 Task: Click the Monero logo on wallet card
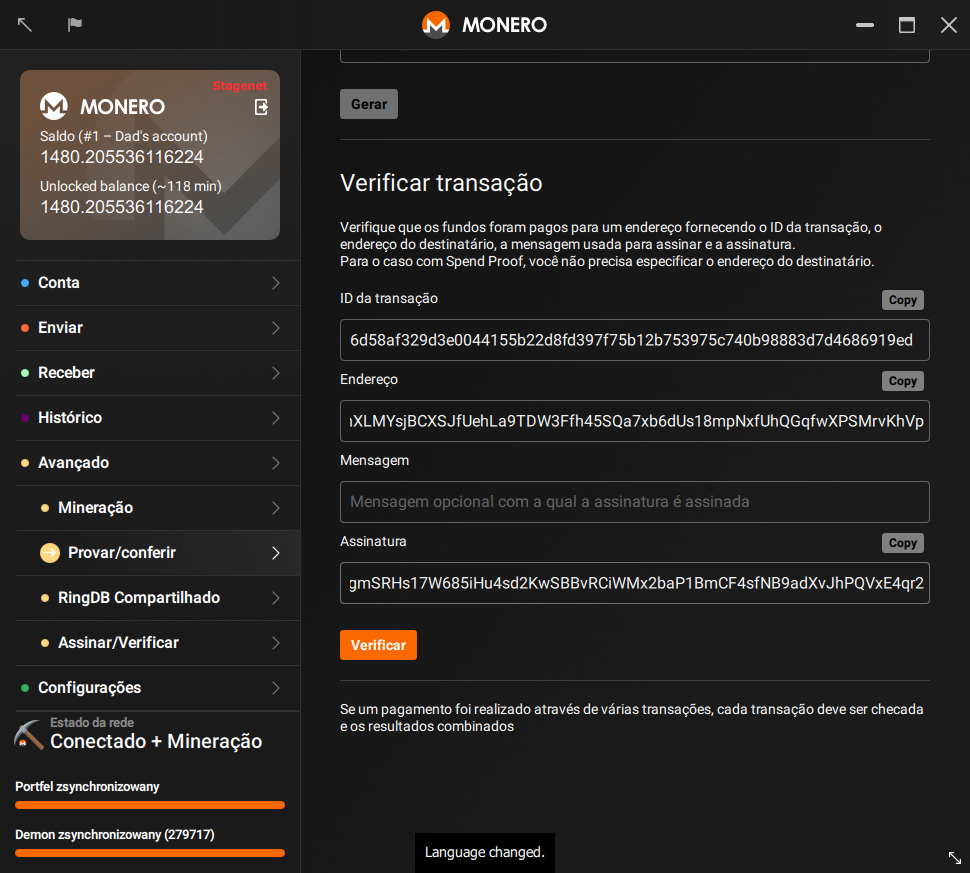(x=54, y=106)
